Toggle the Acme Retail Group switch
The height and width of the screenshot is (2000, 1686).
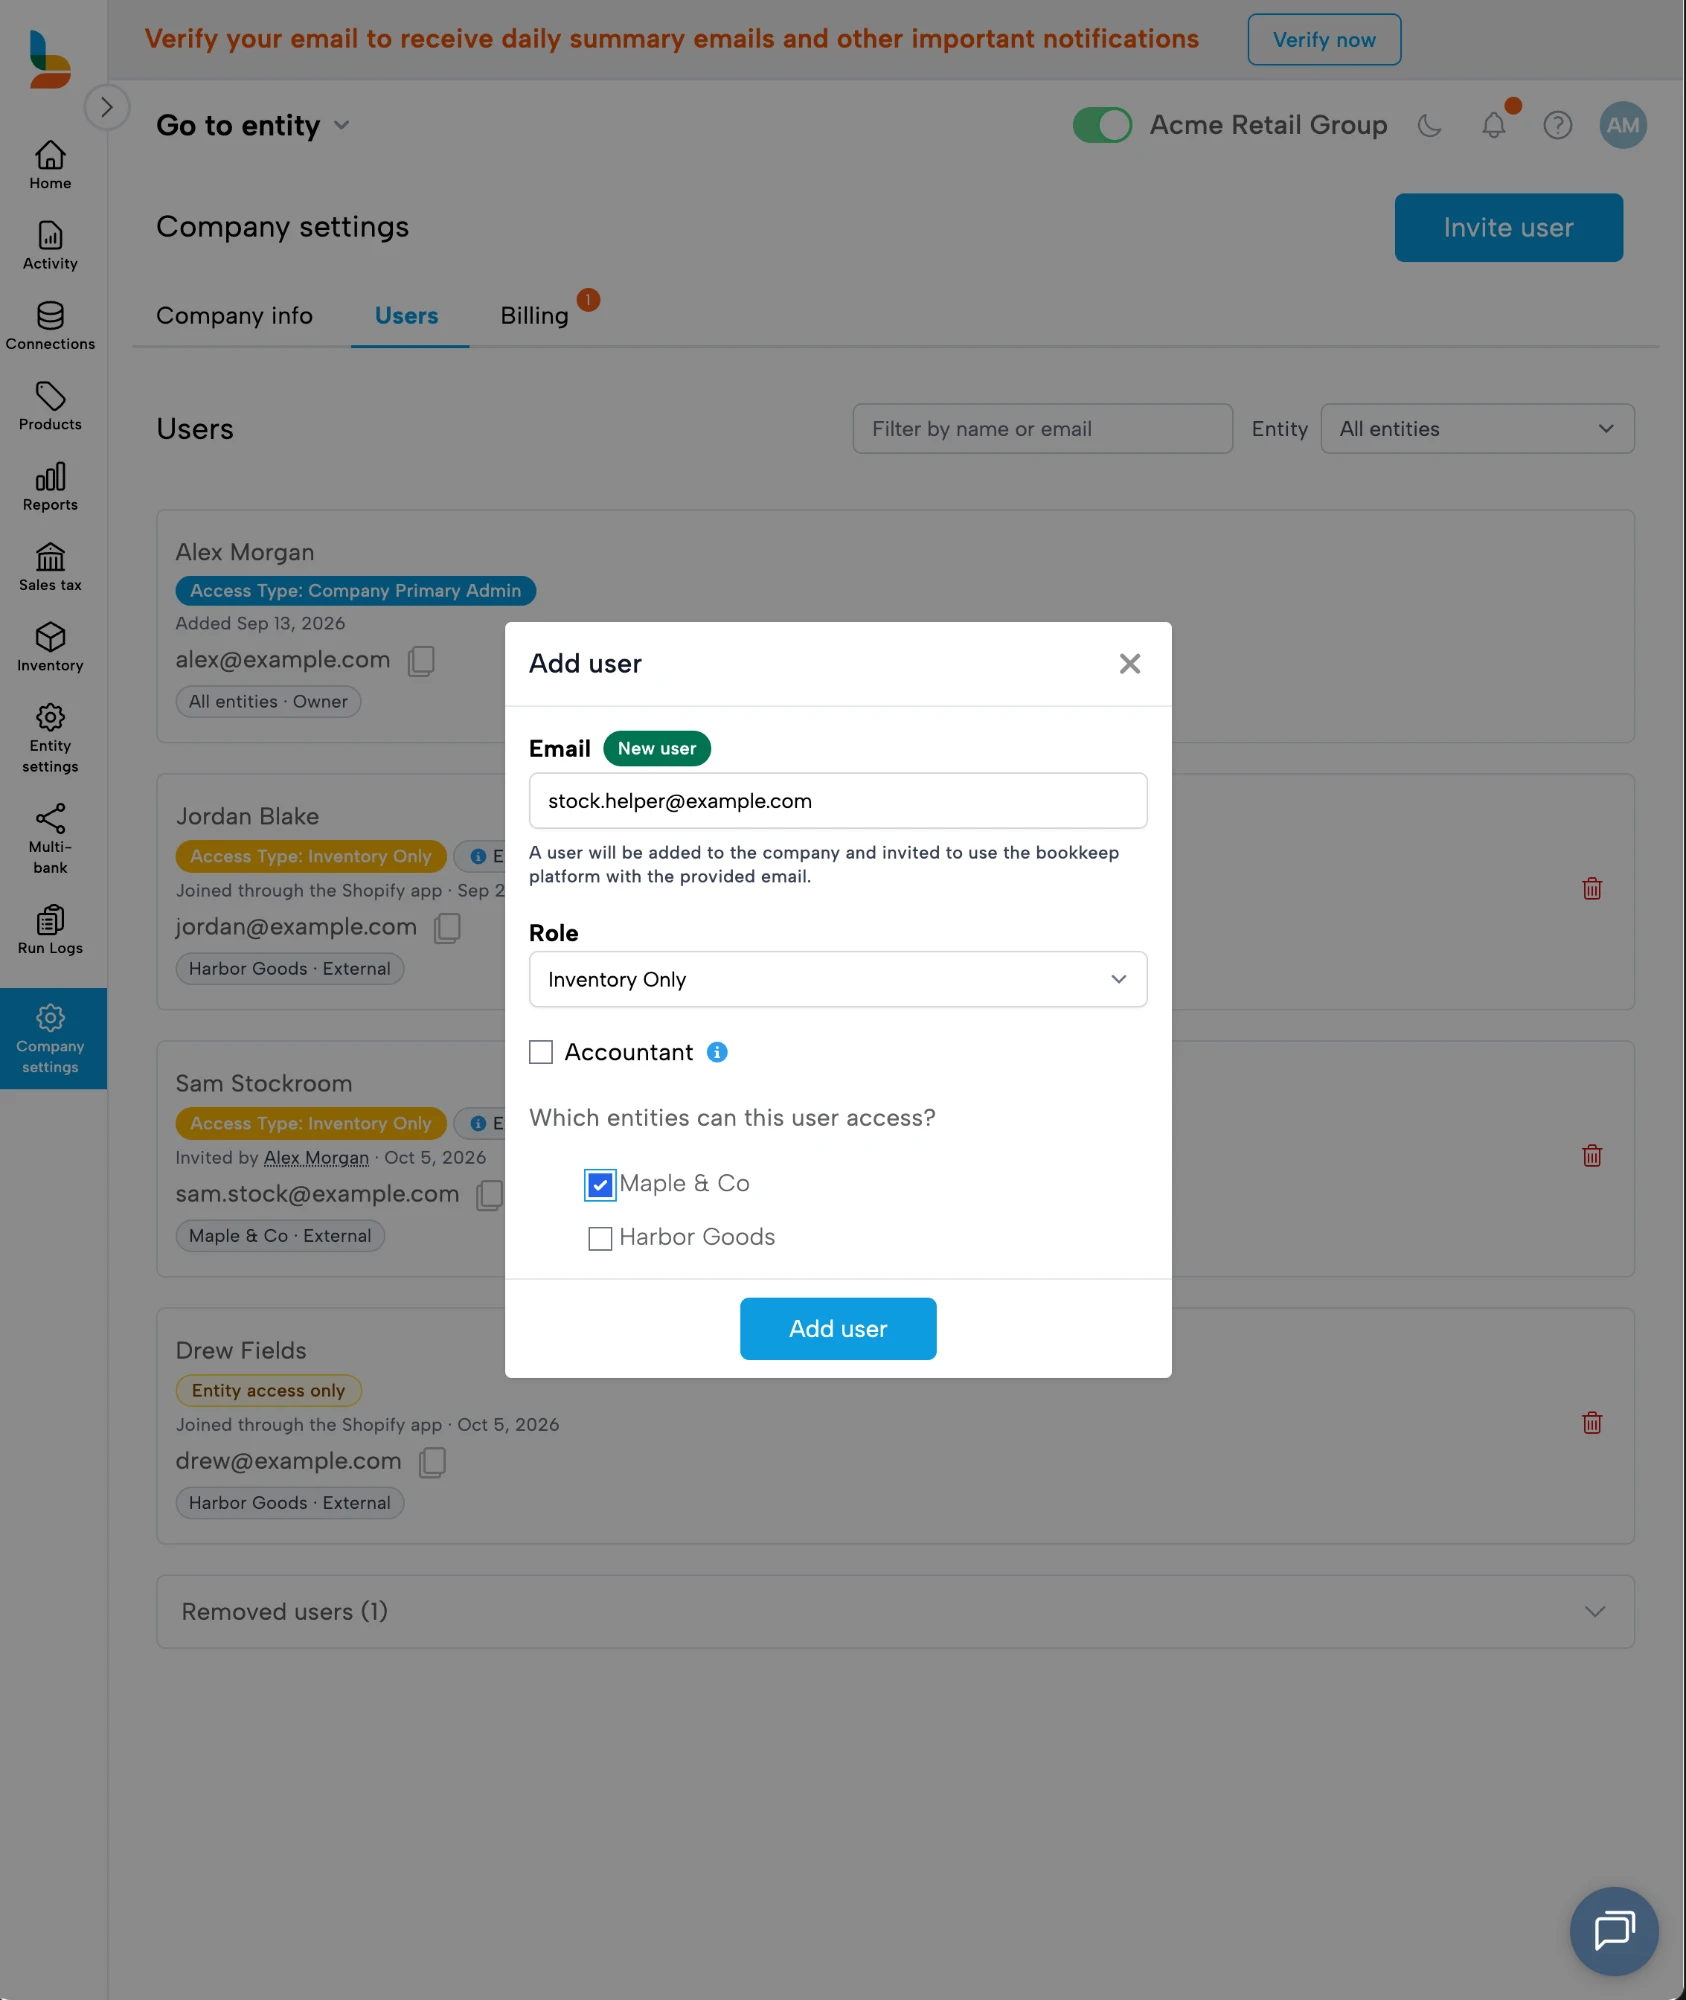[x=1102, y=125]
